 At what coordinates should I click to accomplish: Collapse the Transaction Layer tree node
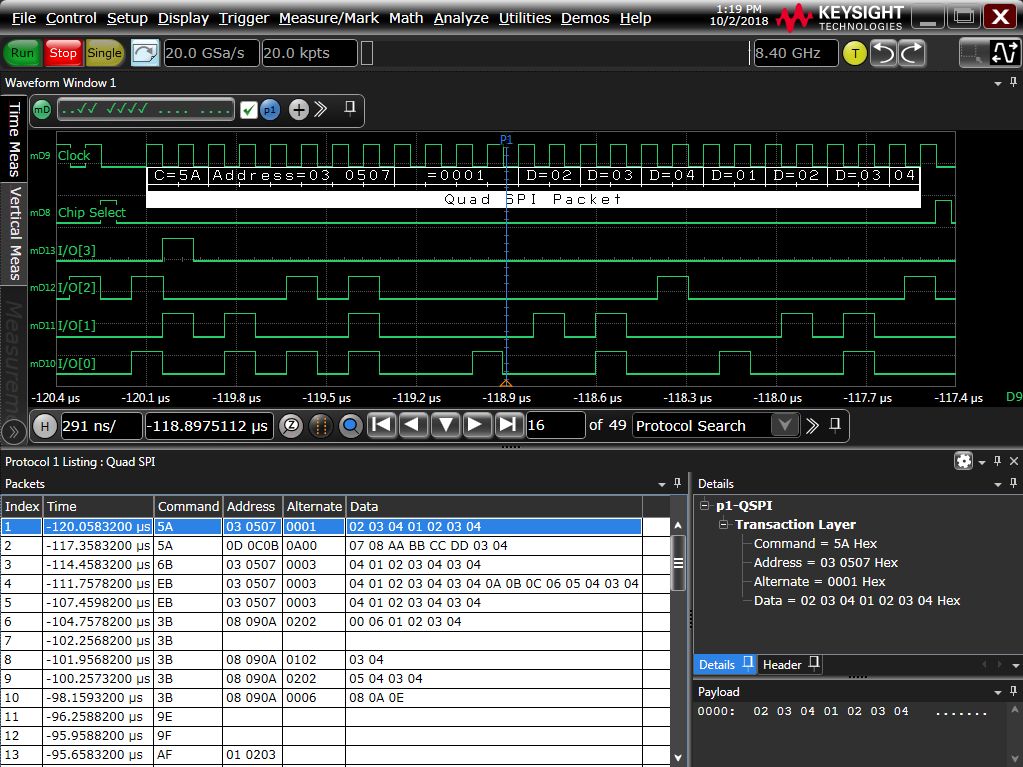723,525
